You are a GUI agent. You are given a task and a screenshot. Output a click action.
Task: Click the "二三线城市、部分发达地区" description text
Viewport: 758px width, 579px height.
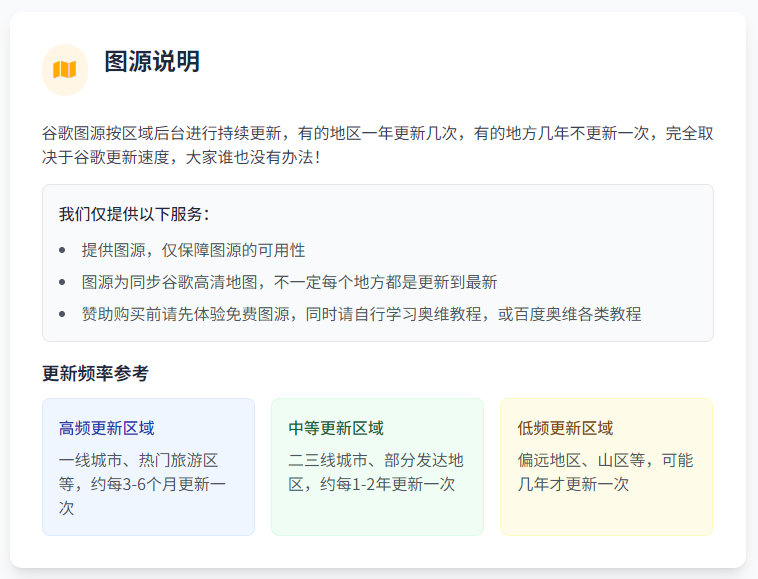coord(376,460)
